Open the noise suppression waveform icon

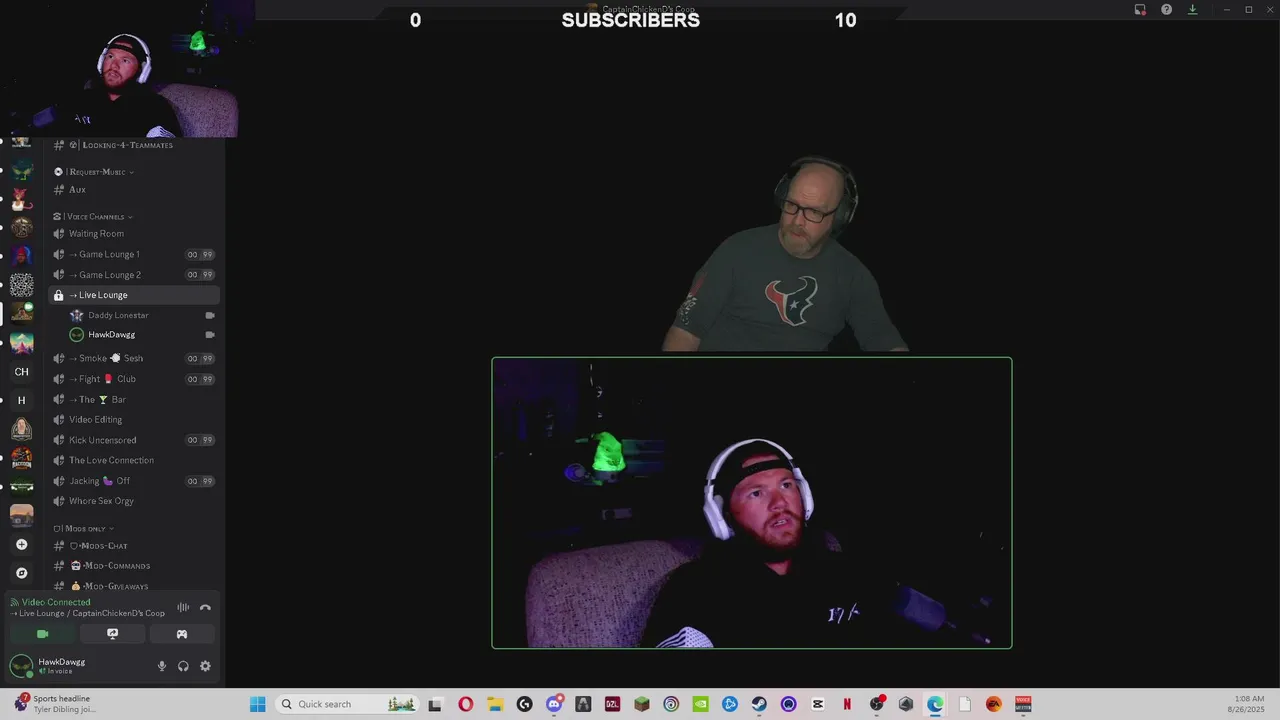coord(183,607)
